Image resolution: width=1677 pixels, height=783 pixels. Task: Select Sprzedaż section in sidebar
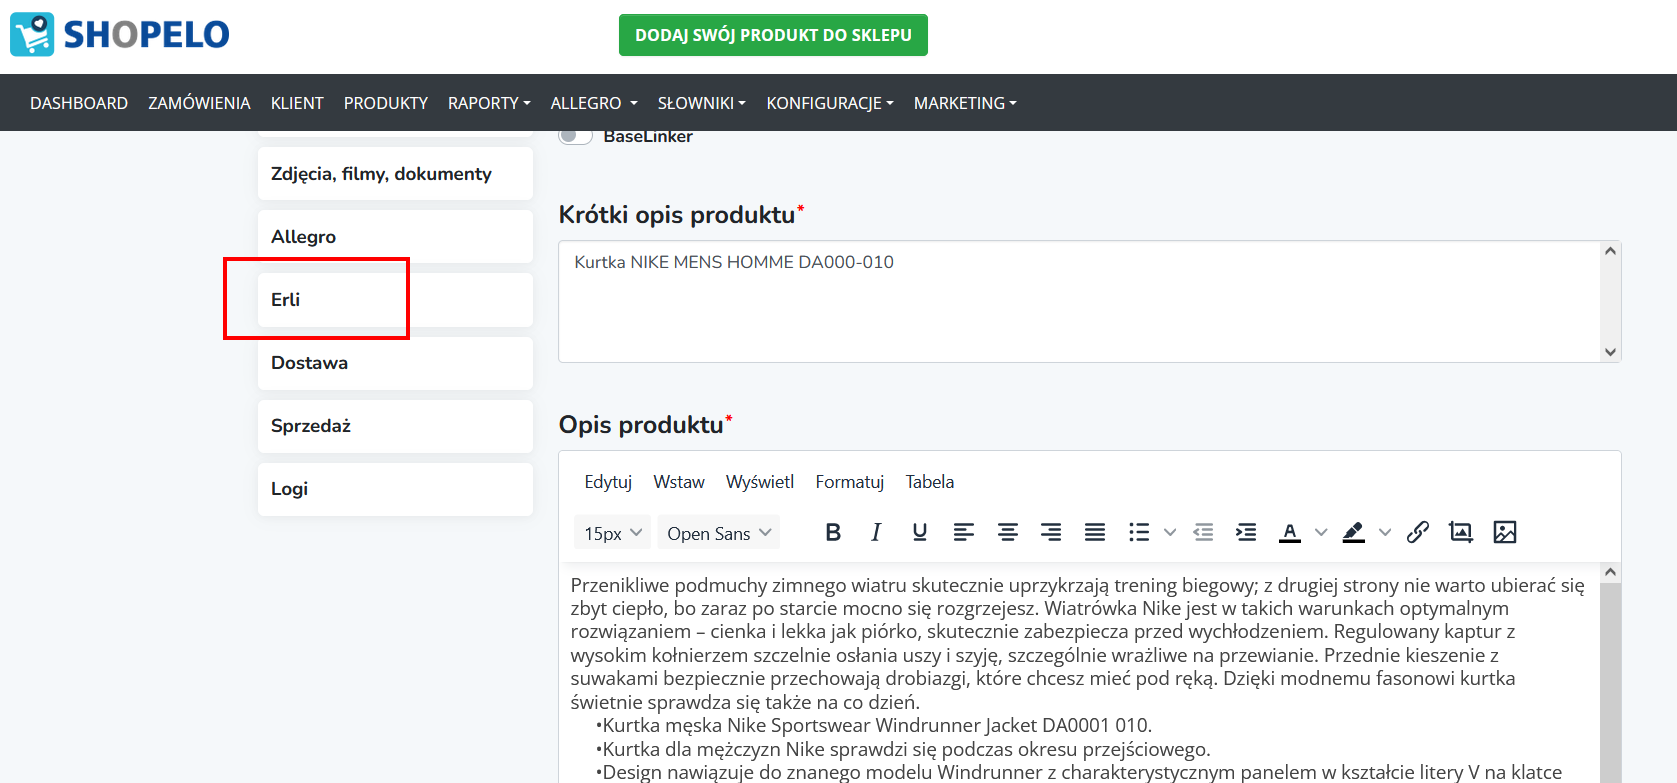395,426
